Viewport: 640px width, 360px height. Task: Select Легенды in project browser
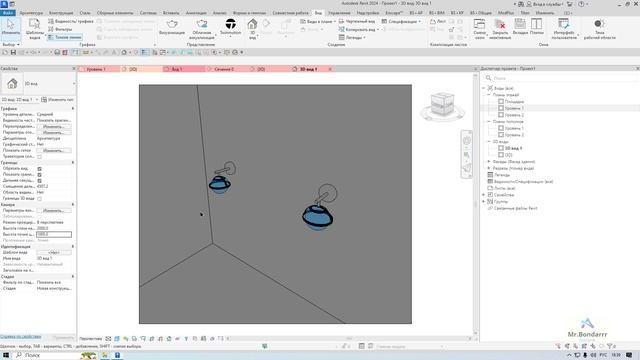pos(502,175)
